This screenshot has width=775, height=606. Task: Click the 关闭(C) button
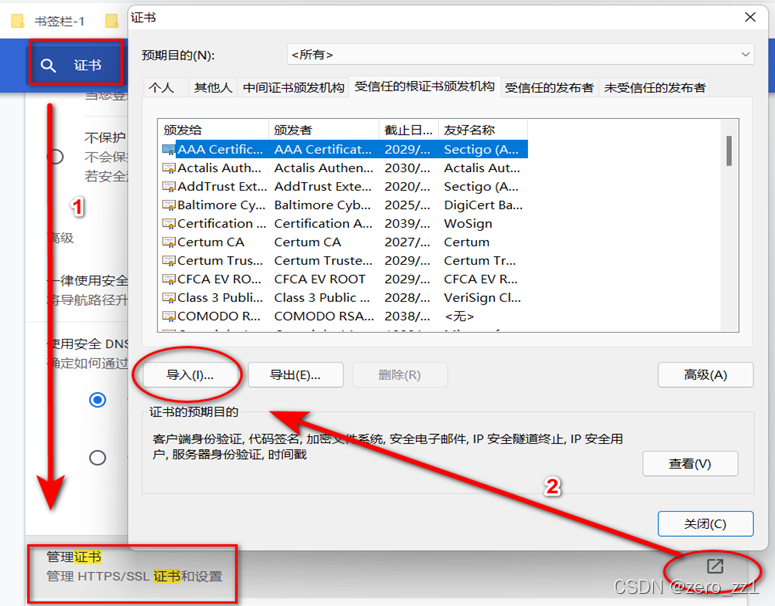pyautogui.click(x=705, y=524)
